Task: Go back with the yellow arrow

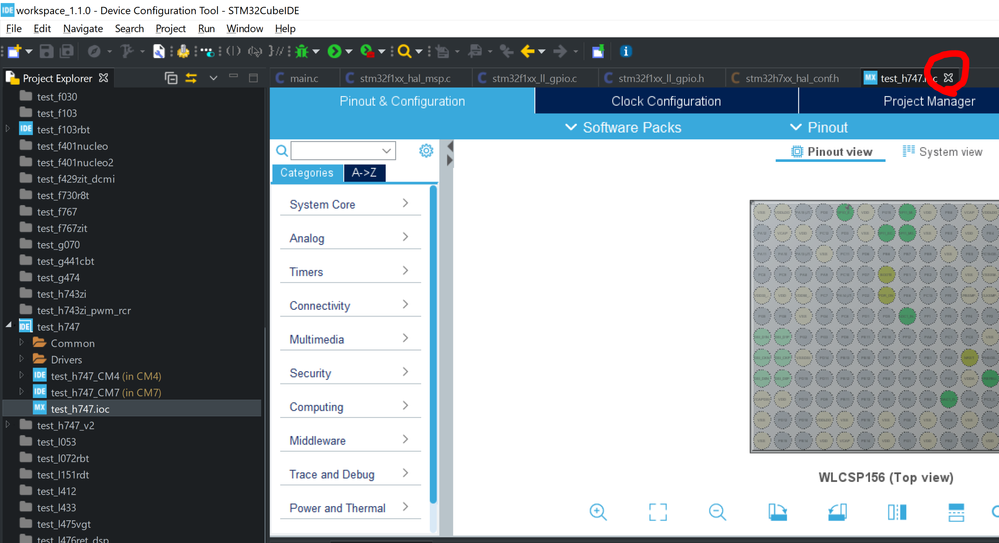Action: pyautogui.click(x=528, y=52)
